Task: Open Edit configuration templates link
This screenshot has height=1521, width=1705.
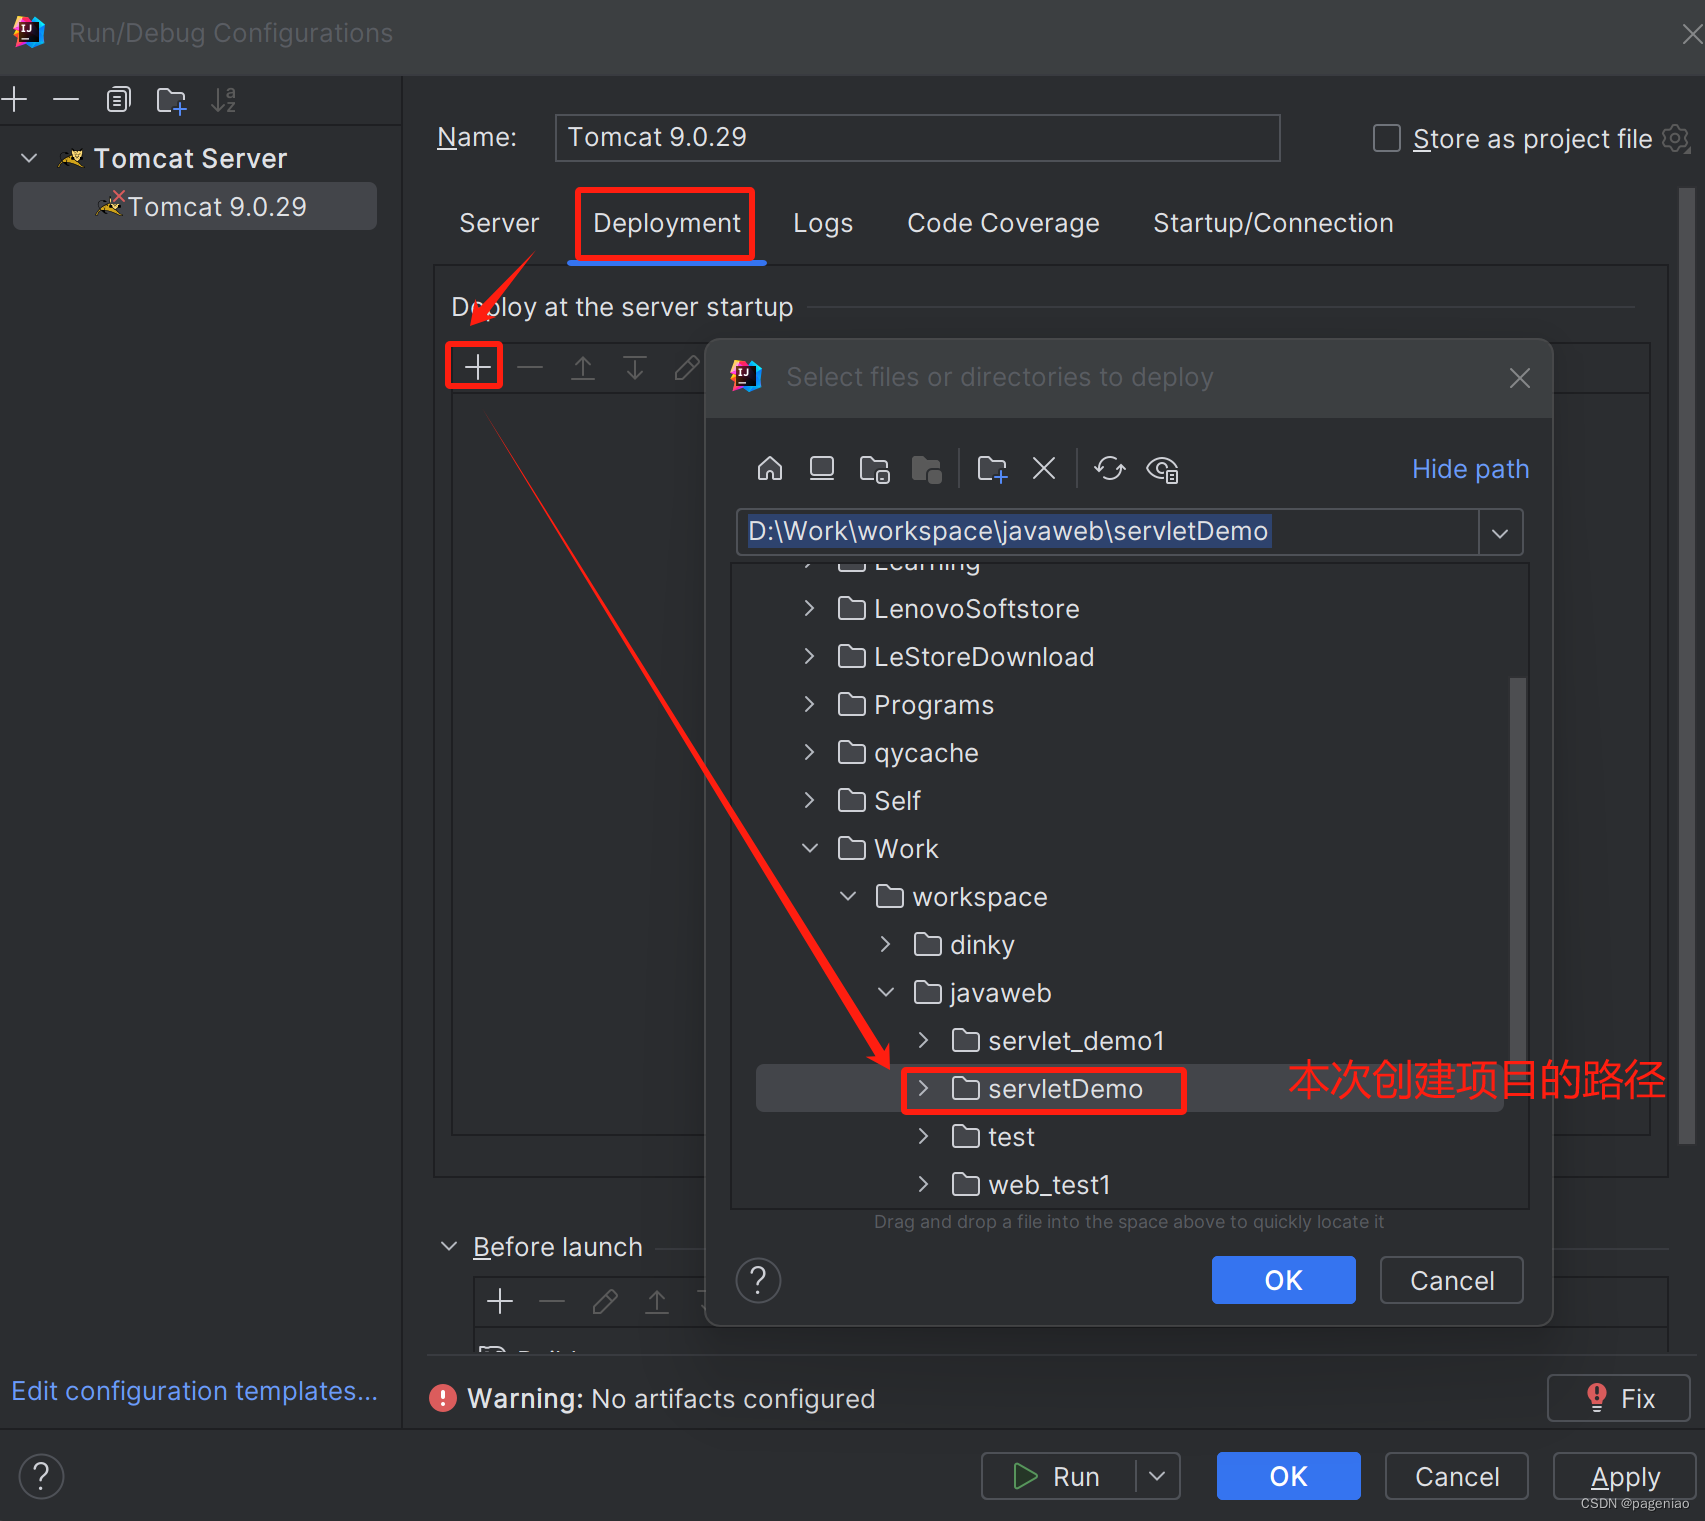Action: (x=195, y=1391)
